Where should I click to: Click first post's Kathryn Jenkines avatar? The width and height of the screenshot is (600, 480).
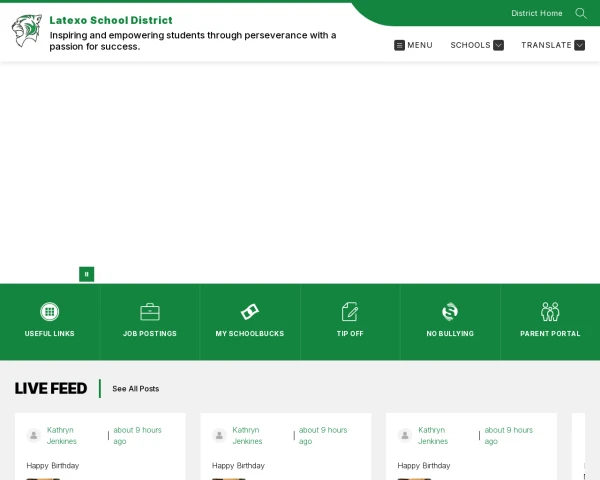(x=34, y=435)
